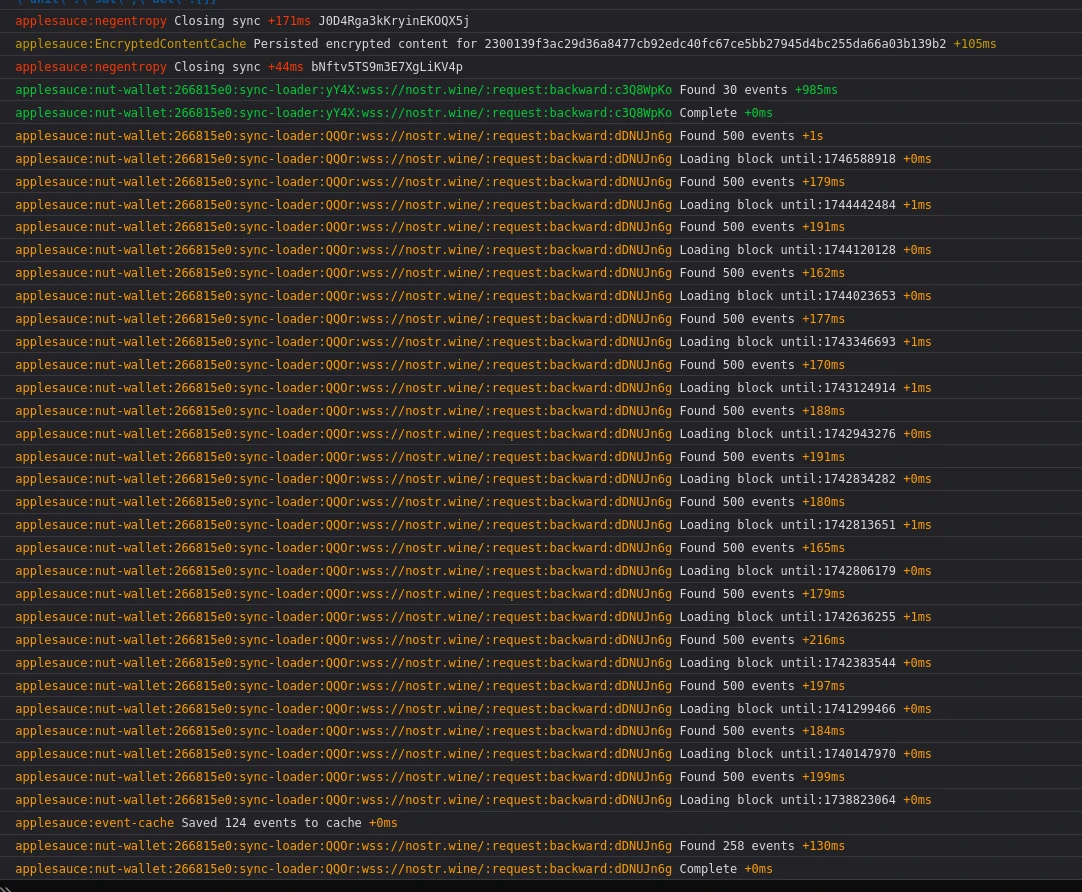
Task: Click the '+105ms' timing on Persisted line
Action: [x=975, y=43]
